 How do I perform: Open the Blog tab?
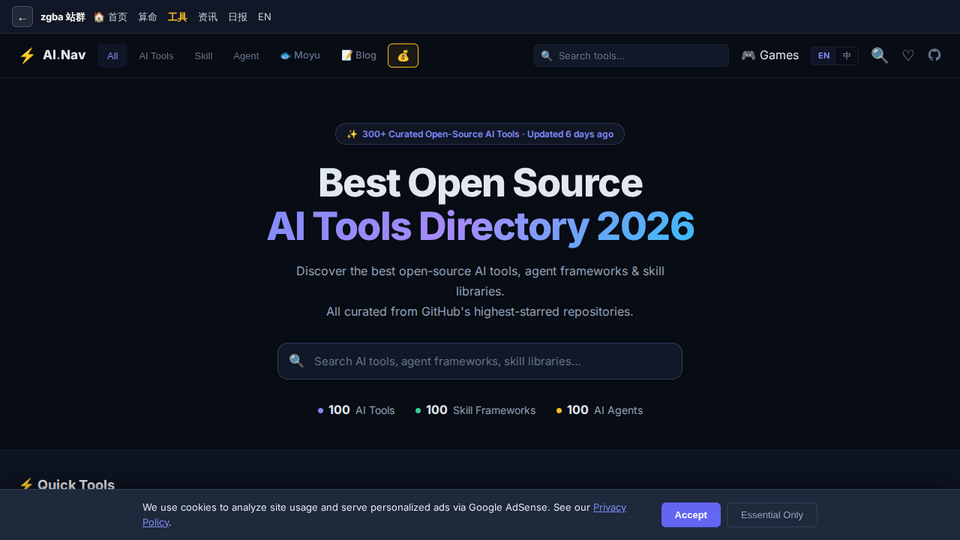(x=359, y=56)
